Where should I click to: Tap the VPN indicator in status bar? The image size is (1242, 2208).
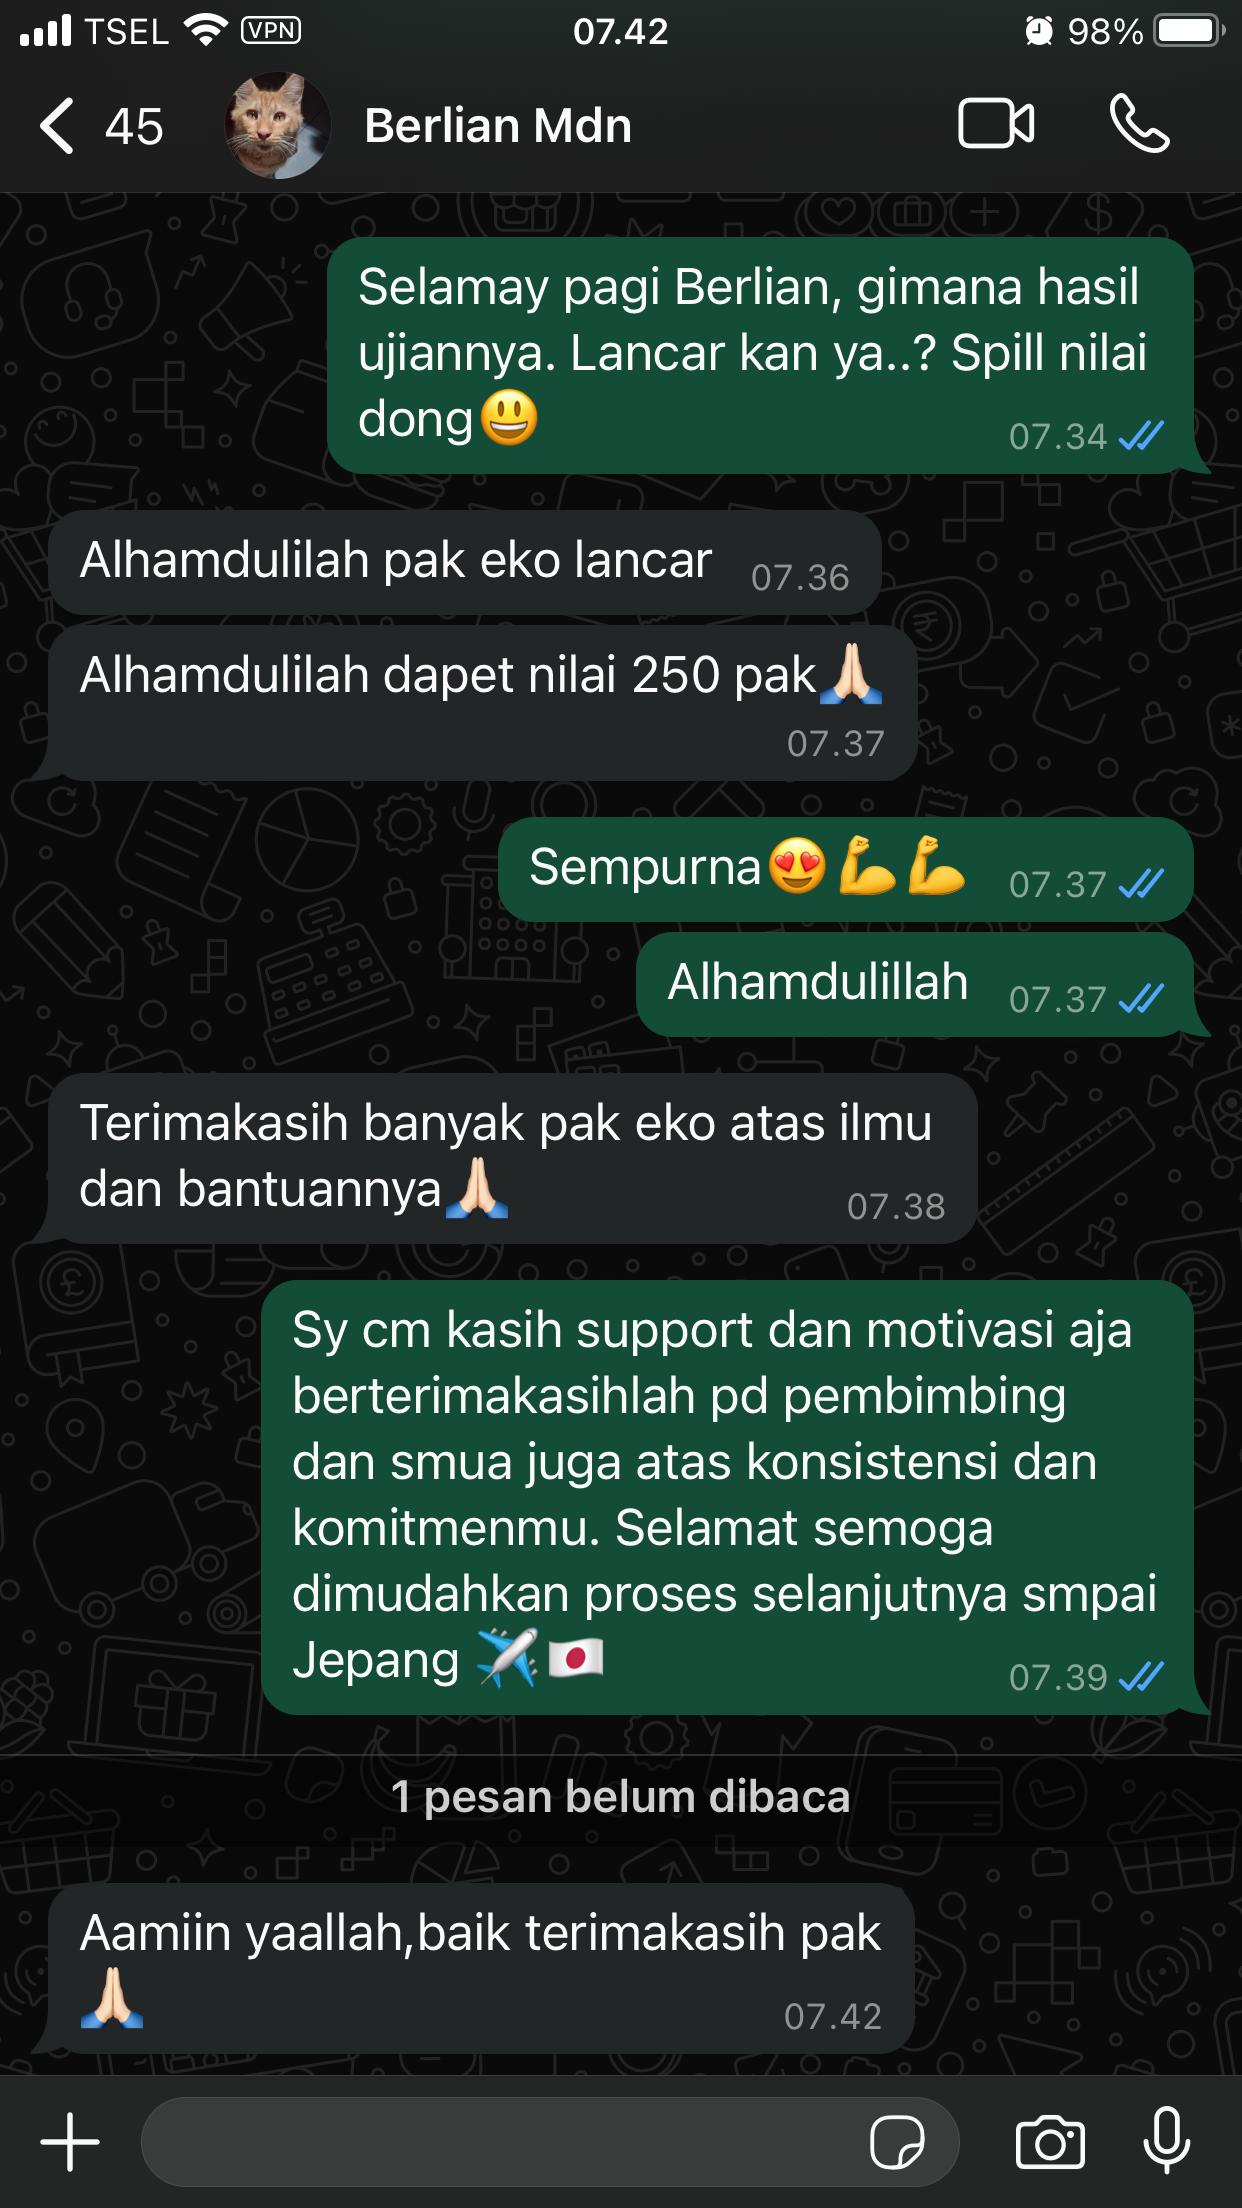pos(271,31)
